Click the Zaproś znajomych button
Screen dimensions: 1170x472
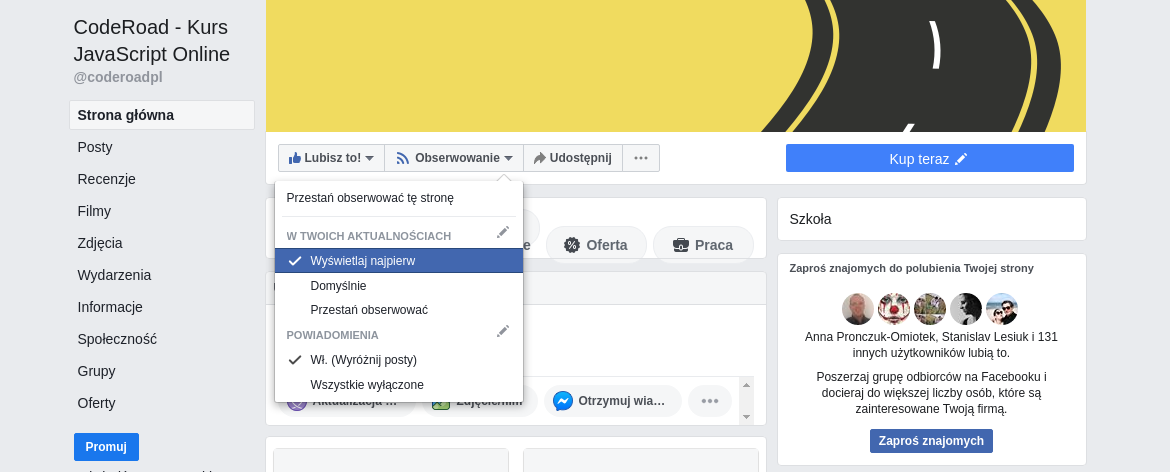pyautogui.click(x=931, y=441)
